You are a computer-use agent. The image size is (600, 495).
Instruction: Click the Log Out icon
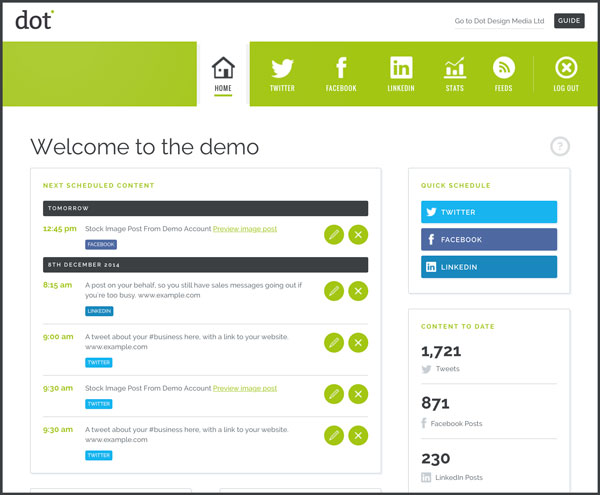click(566, 74)
